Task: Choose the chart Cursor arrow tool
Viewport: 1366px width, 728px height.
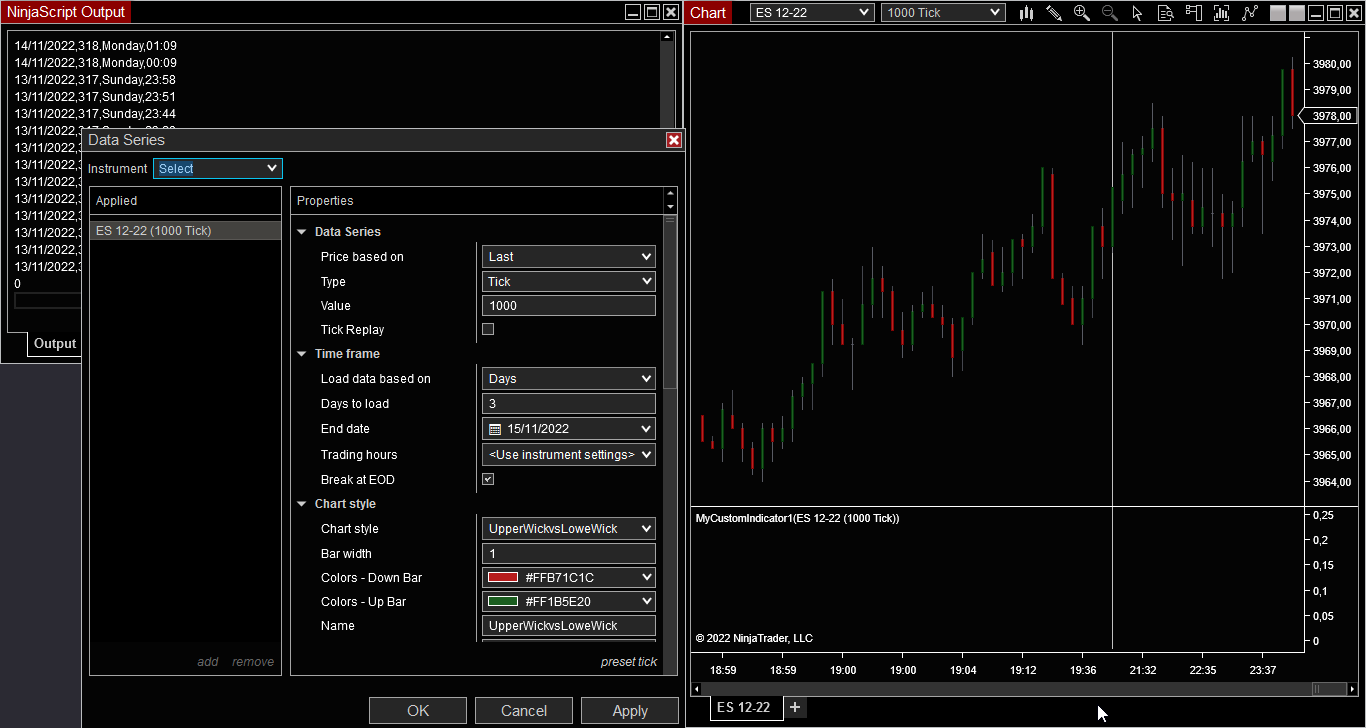Action: (1137, 13)
